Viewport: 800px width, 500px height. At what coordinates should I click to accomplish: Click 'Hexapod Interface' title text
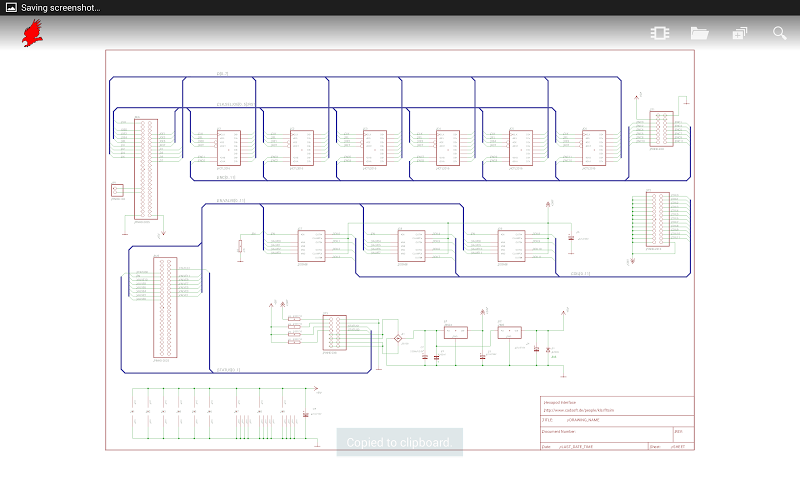560,403
